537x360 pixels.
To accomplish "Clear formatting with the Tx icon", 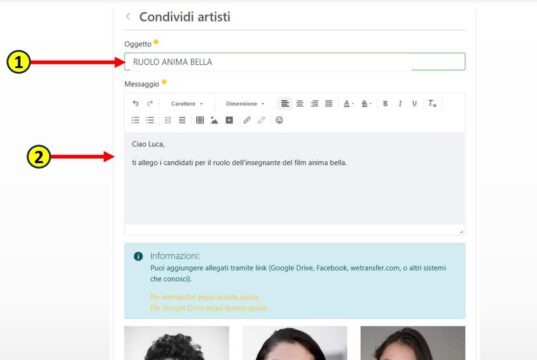I will (x=432, y=103).
